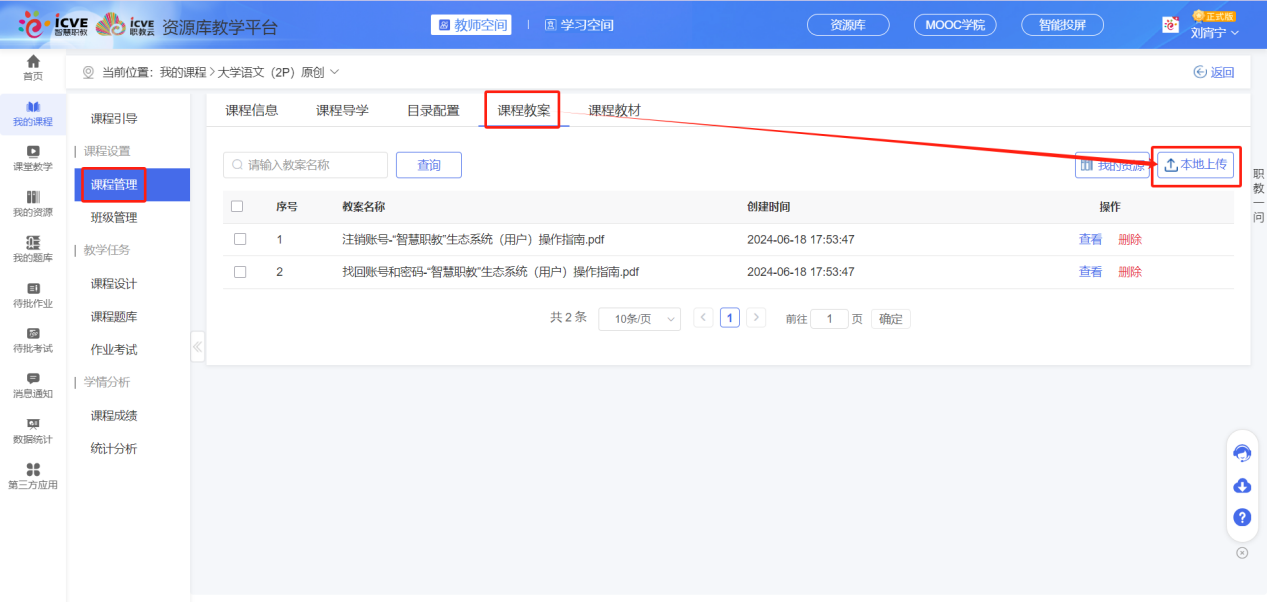Launch 第三方应用 sidebar icon

click(x=32, y=478)
